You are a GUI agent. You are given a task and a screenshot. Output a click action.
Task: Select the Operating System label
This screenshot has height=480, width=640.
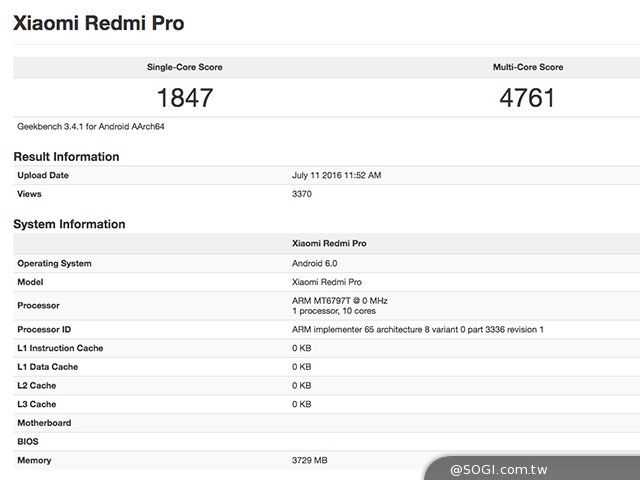54,263
